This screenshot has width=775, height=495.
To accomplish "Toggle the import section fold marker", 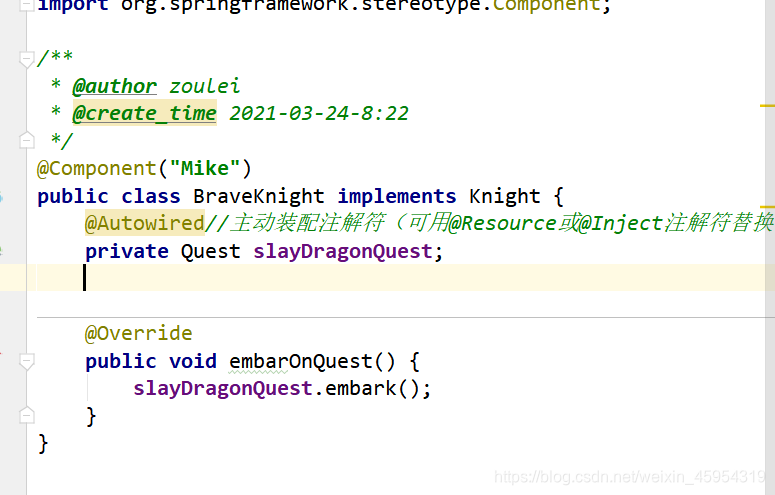I will pos(26,5).
